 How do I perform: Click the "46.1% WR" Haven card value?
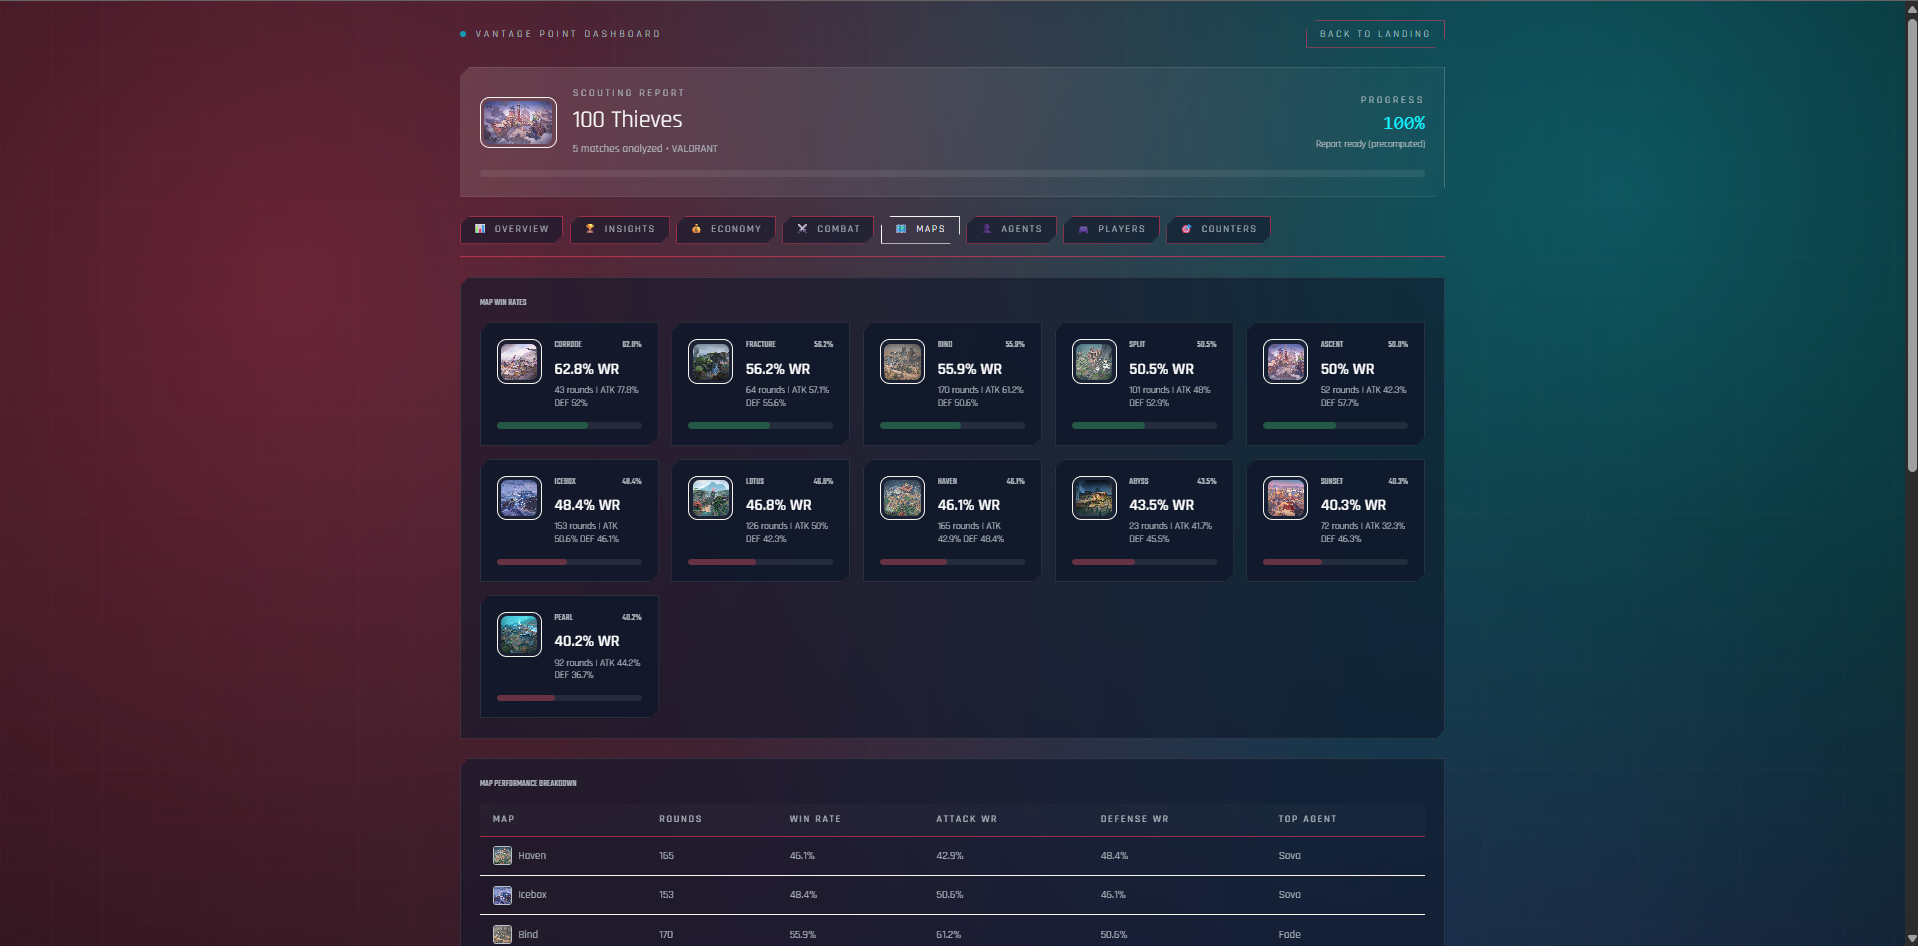coord(969,505)
